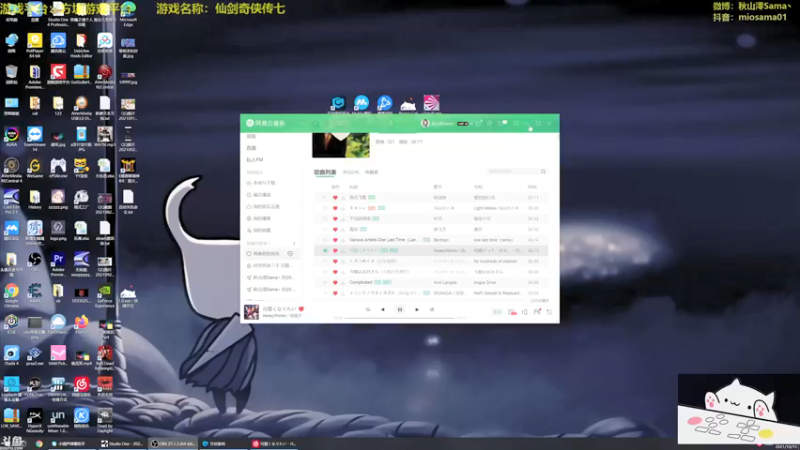Open the TeamViewer desktop shortcut
The image size is (800, 450).
point(35,139)
